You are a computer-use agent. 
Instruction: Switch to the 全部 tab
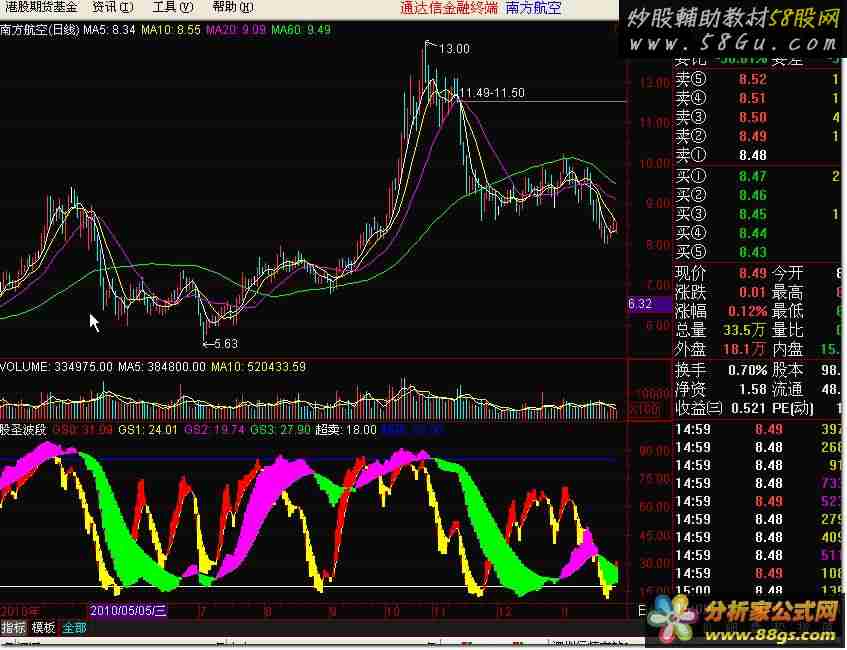74,628
